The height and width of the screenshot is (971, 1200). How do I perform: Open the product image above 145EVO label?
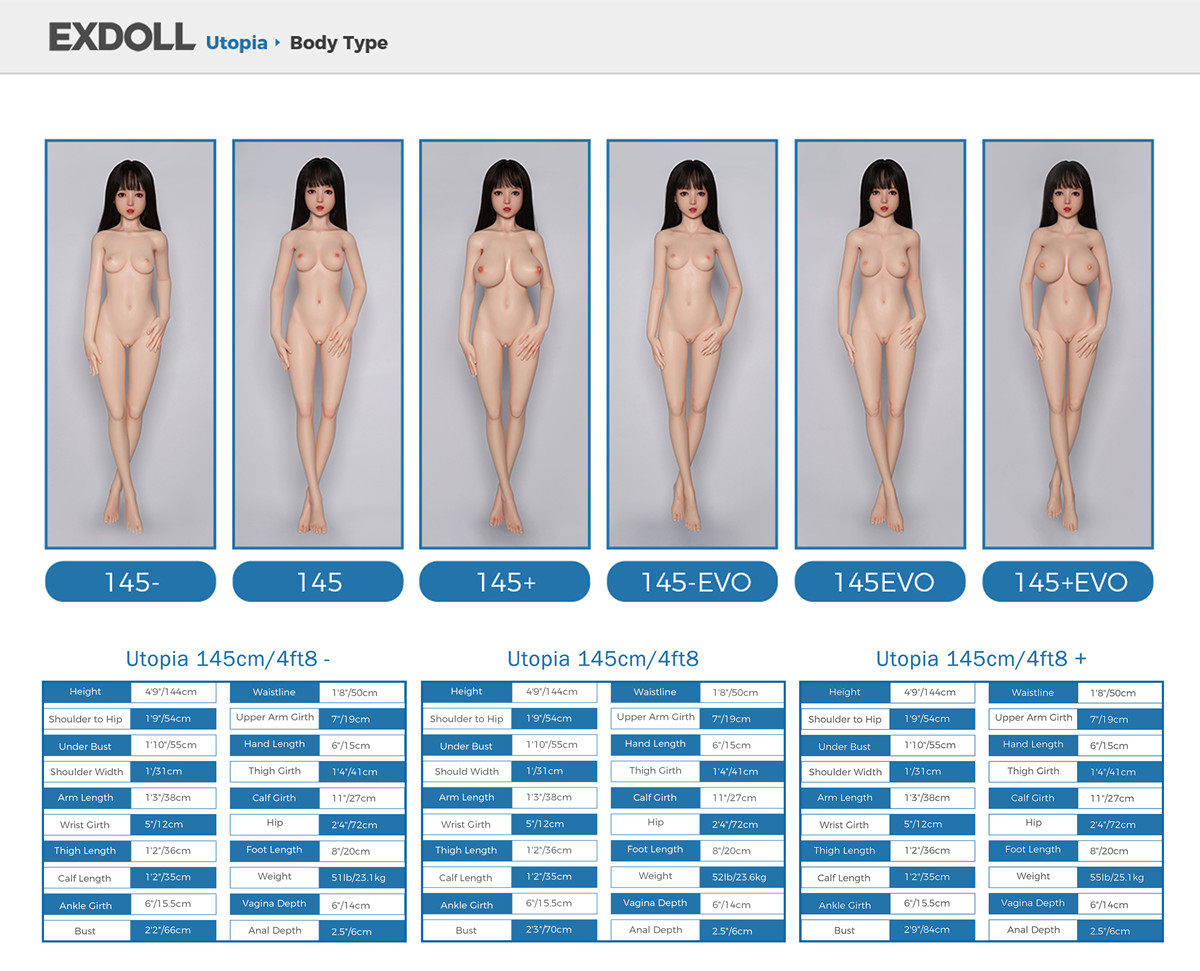pyautogui.click(x=880, y=344)
